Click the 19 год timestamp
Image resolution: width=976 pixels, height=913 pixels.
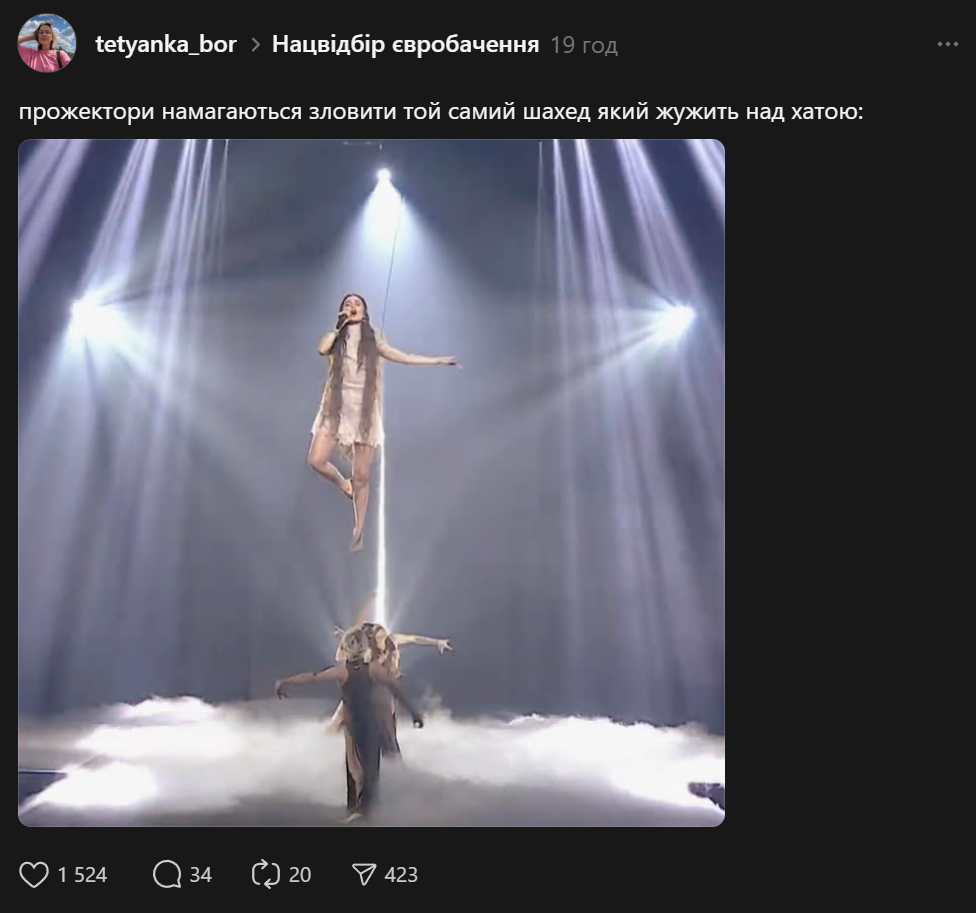[584, 45]
